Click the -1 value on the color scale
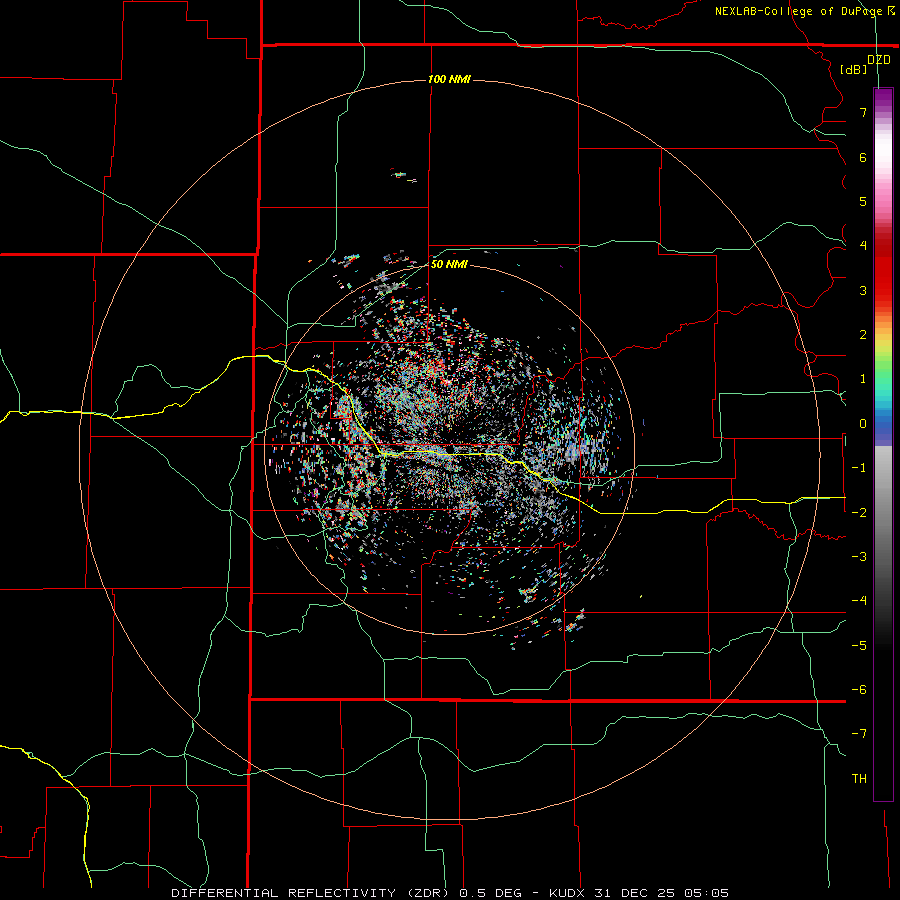Viewport: 900px width, 900px height. coord(859,468)
